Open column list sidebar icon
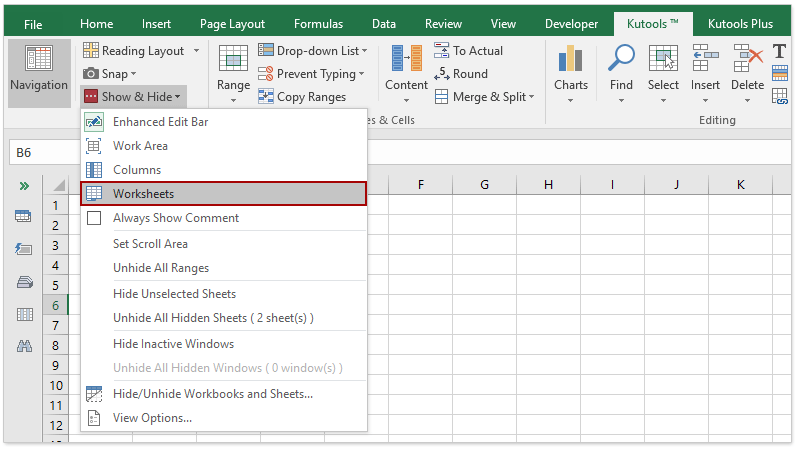Image resolution: width=796 pixels, height=449 pixels. (24, 314)
